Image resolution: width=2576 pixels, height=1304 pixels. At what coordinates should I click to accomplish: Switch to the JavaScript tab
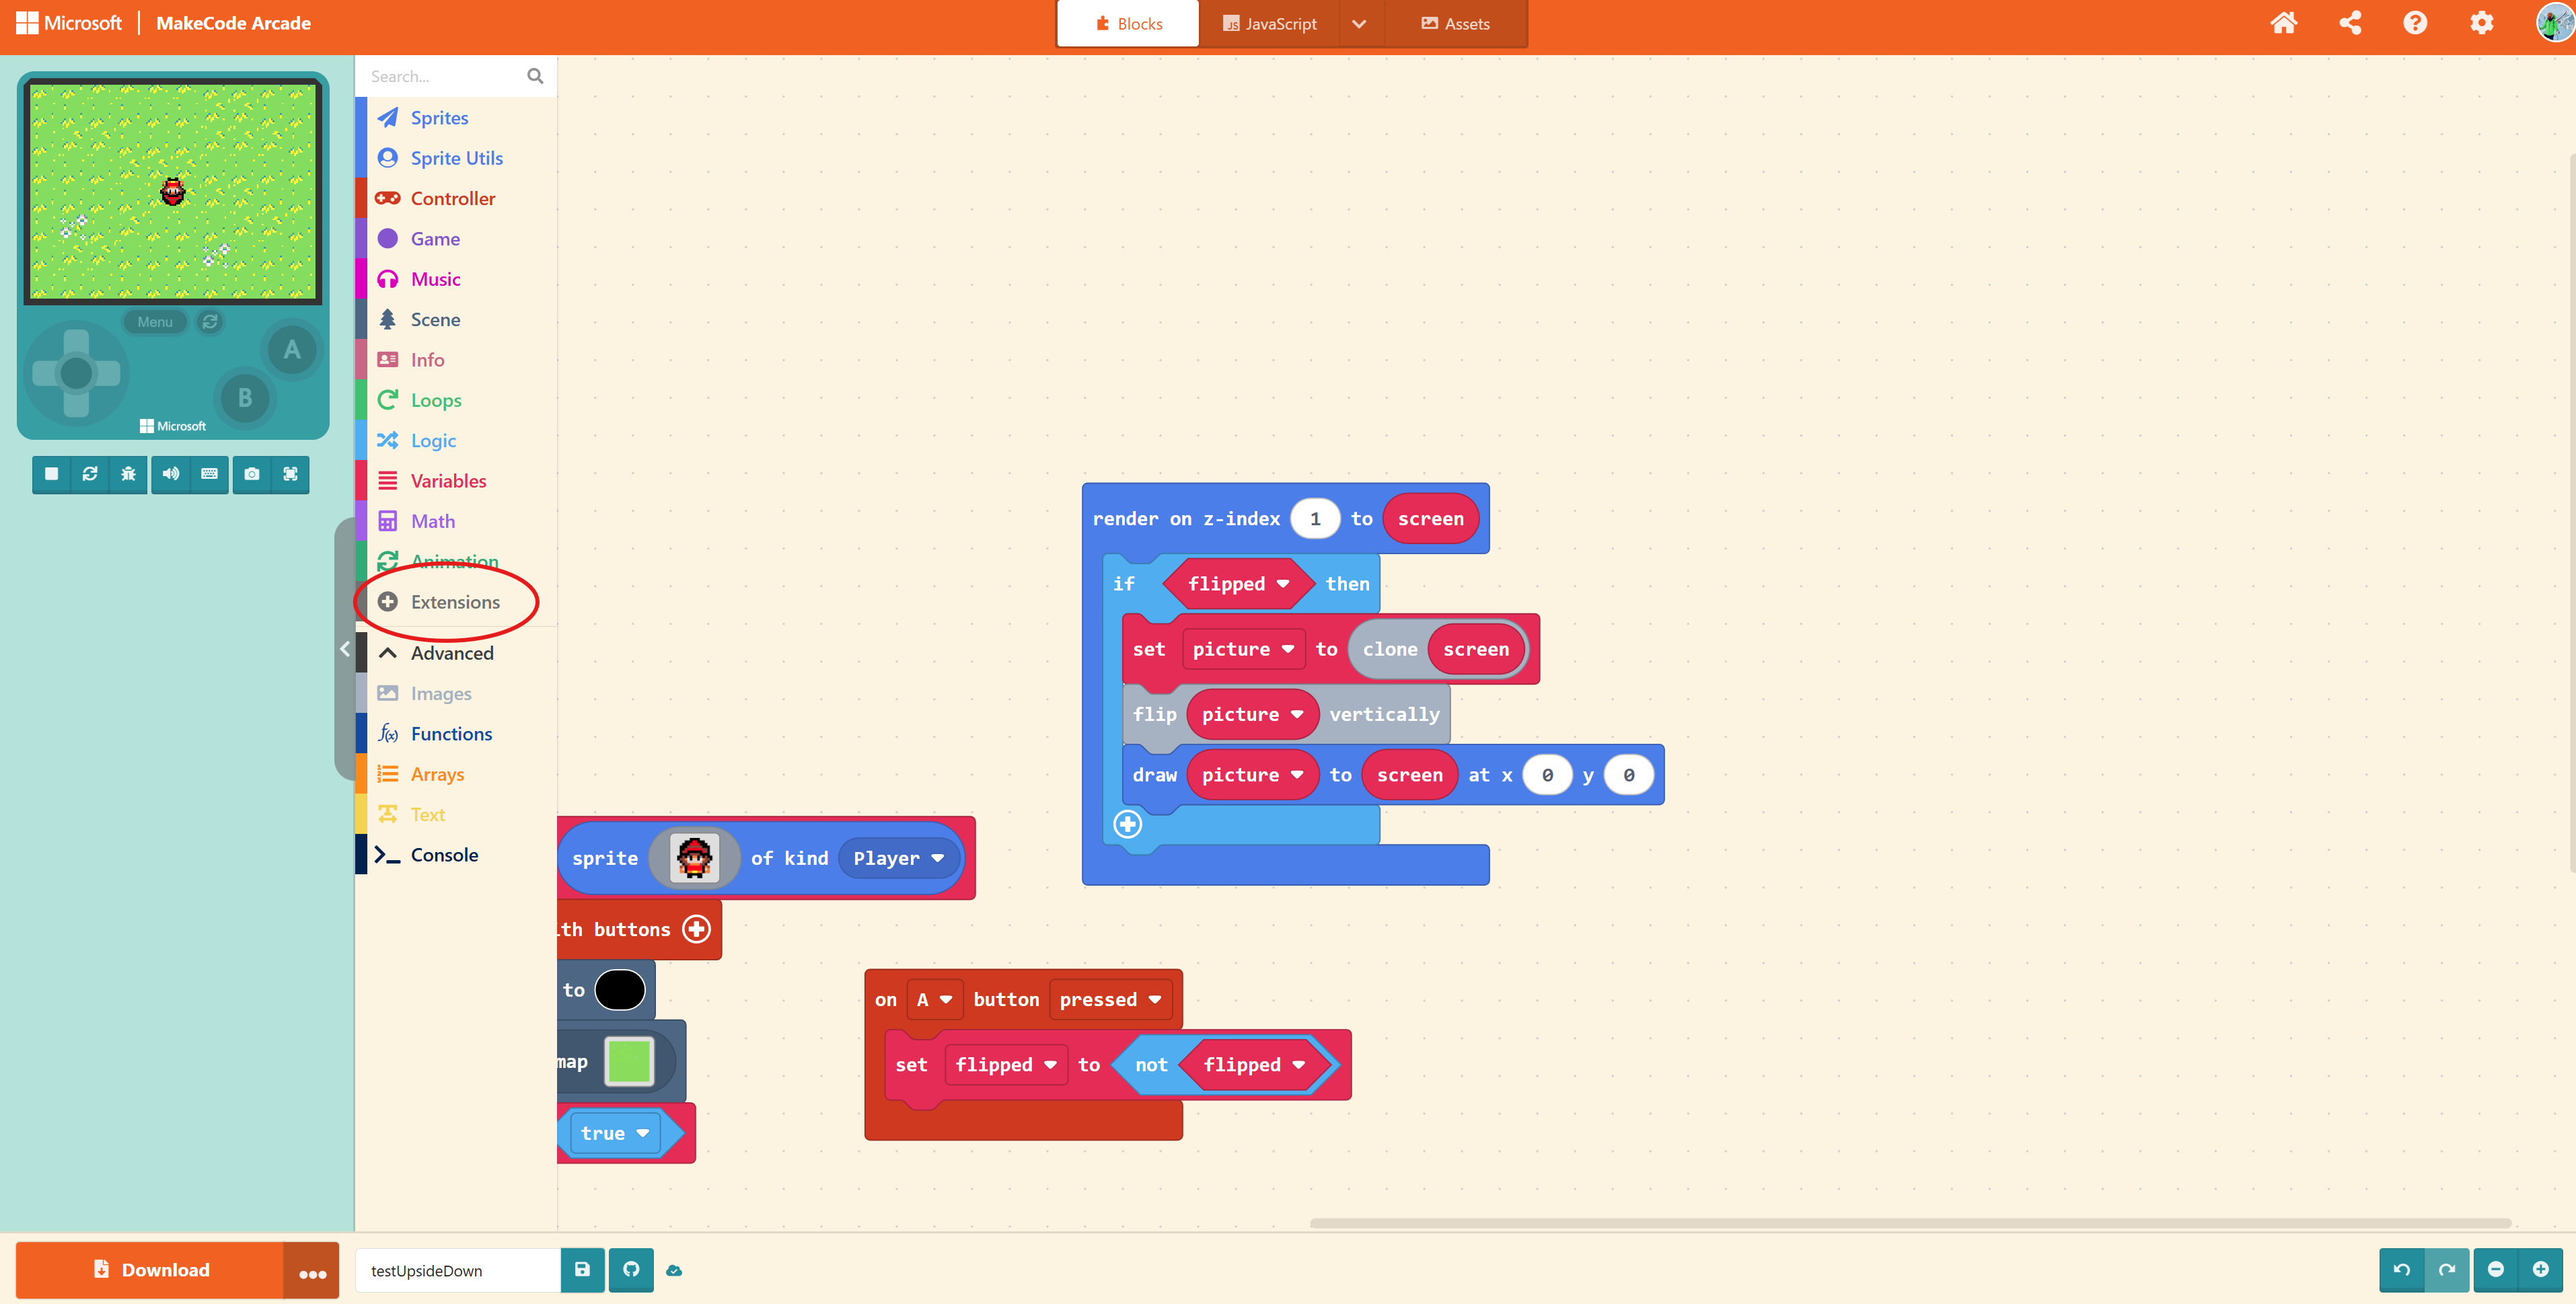(x=1269, y=24)
